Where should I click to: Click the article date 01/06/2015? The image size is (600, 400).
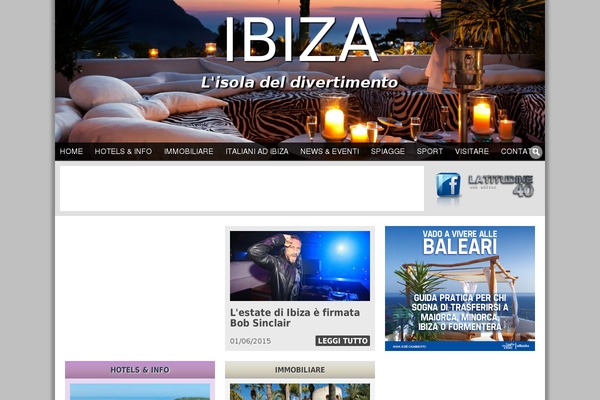point(250,341)
